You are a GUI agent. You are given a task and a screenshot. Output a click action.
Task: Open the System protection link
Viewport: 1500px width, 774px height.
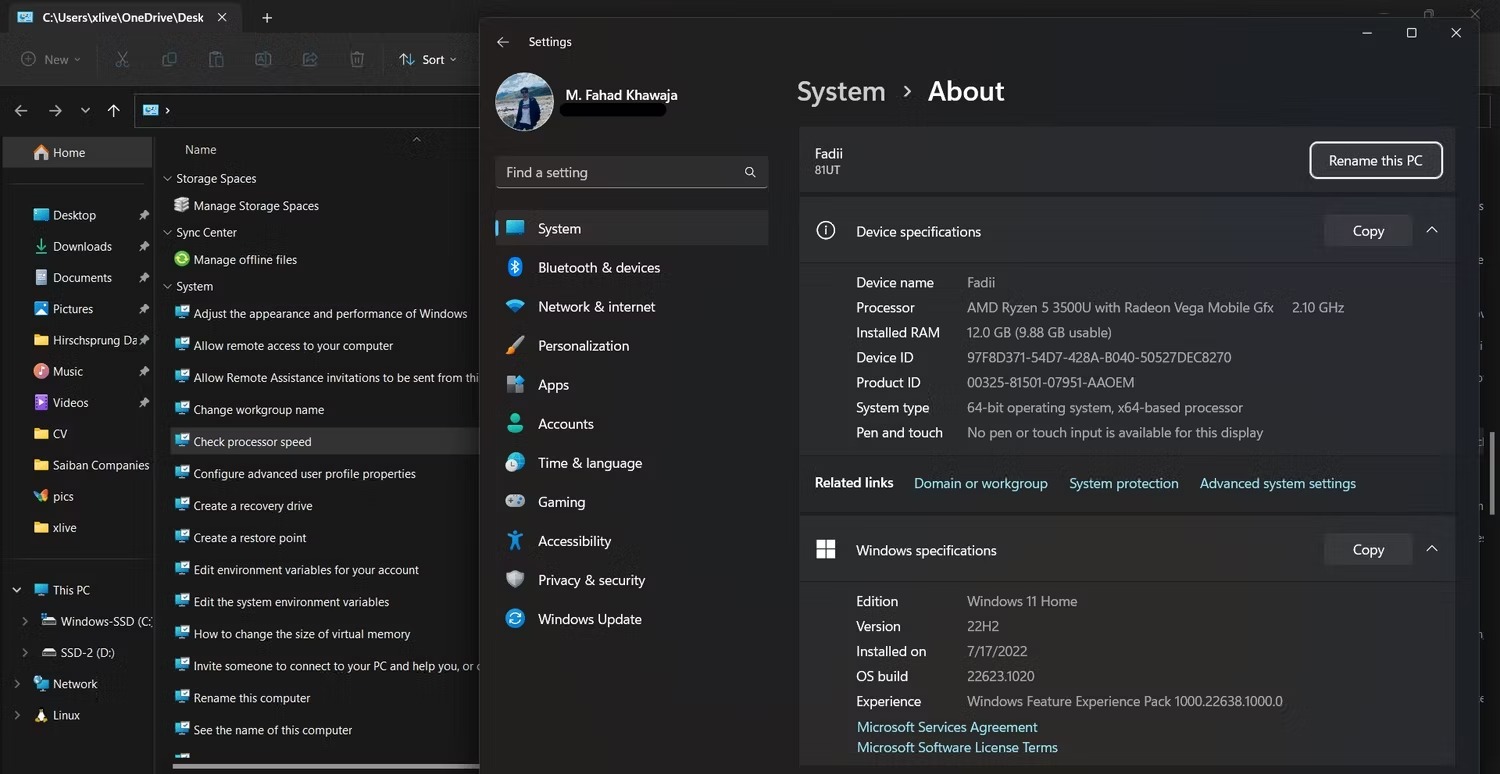pos(1124,483)
